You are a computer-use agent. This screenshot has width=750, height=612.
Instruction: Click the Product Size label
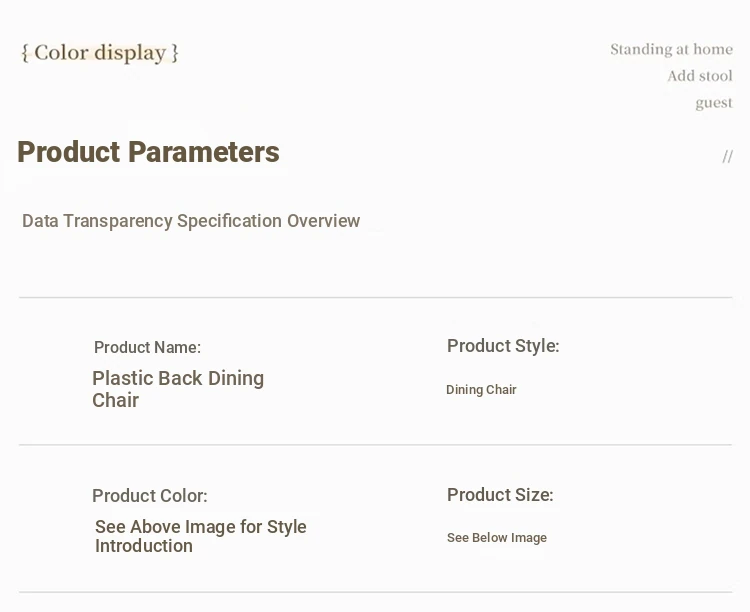point(500,495)
